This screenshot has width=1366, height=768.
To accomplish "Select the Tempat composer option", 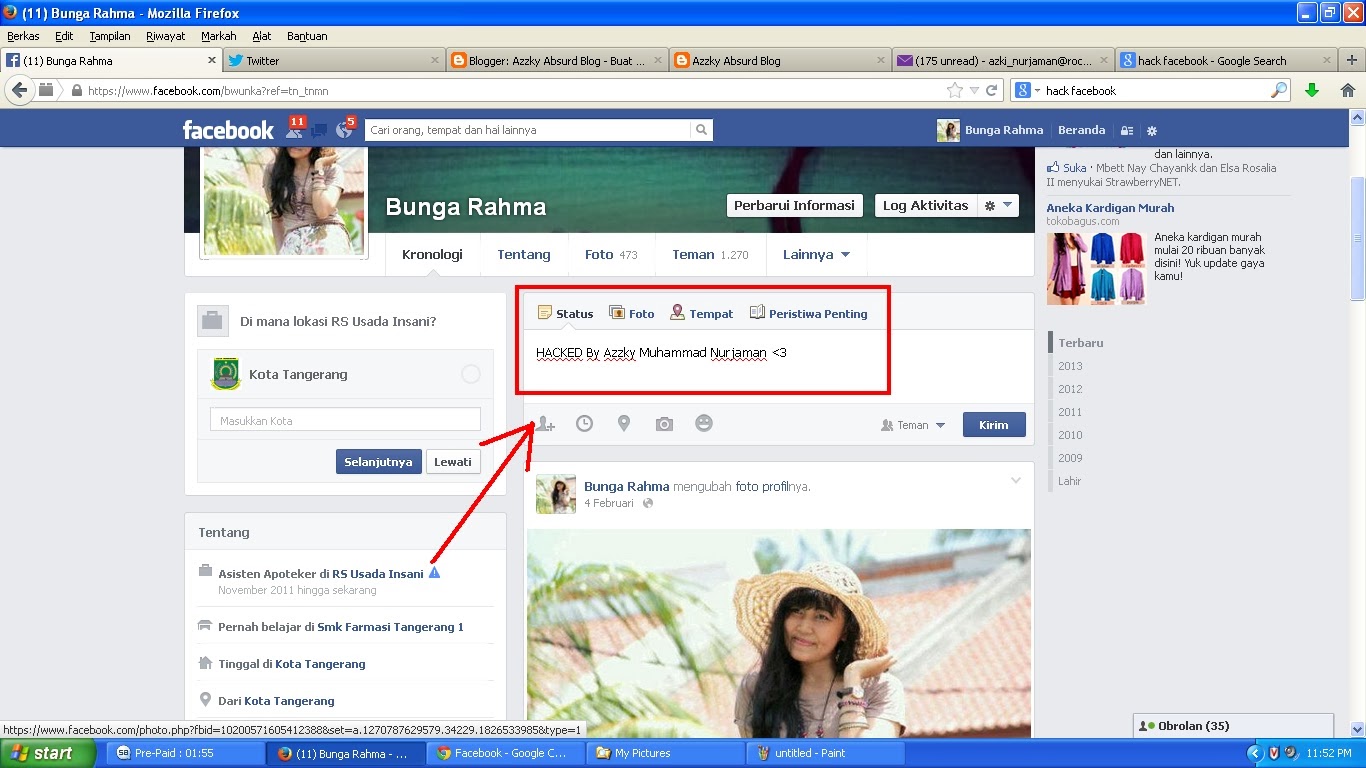I will (701, 313).
